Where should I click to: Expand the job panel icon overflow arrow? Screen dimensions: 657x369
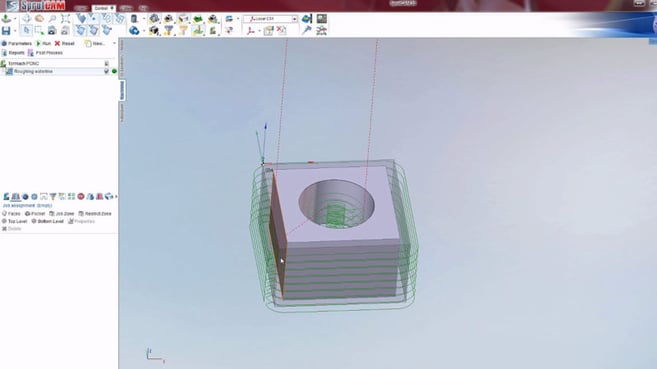pyautogui.click(x=116, y=196)
